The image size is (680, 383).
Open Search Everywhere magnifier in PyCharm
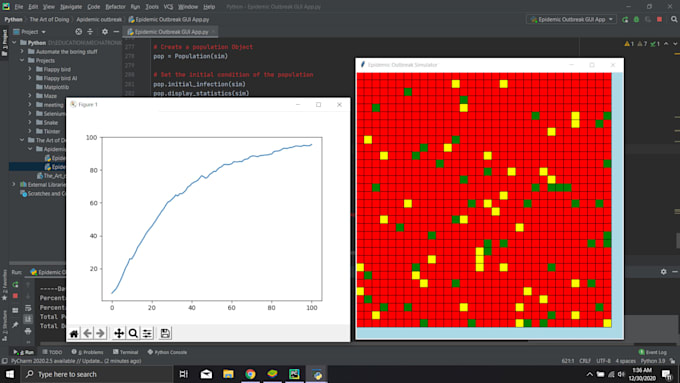[674, 20]
